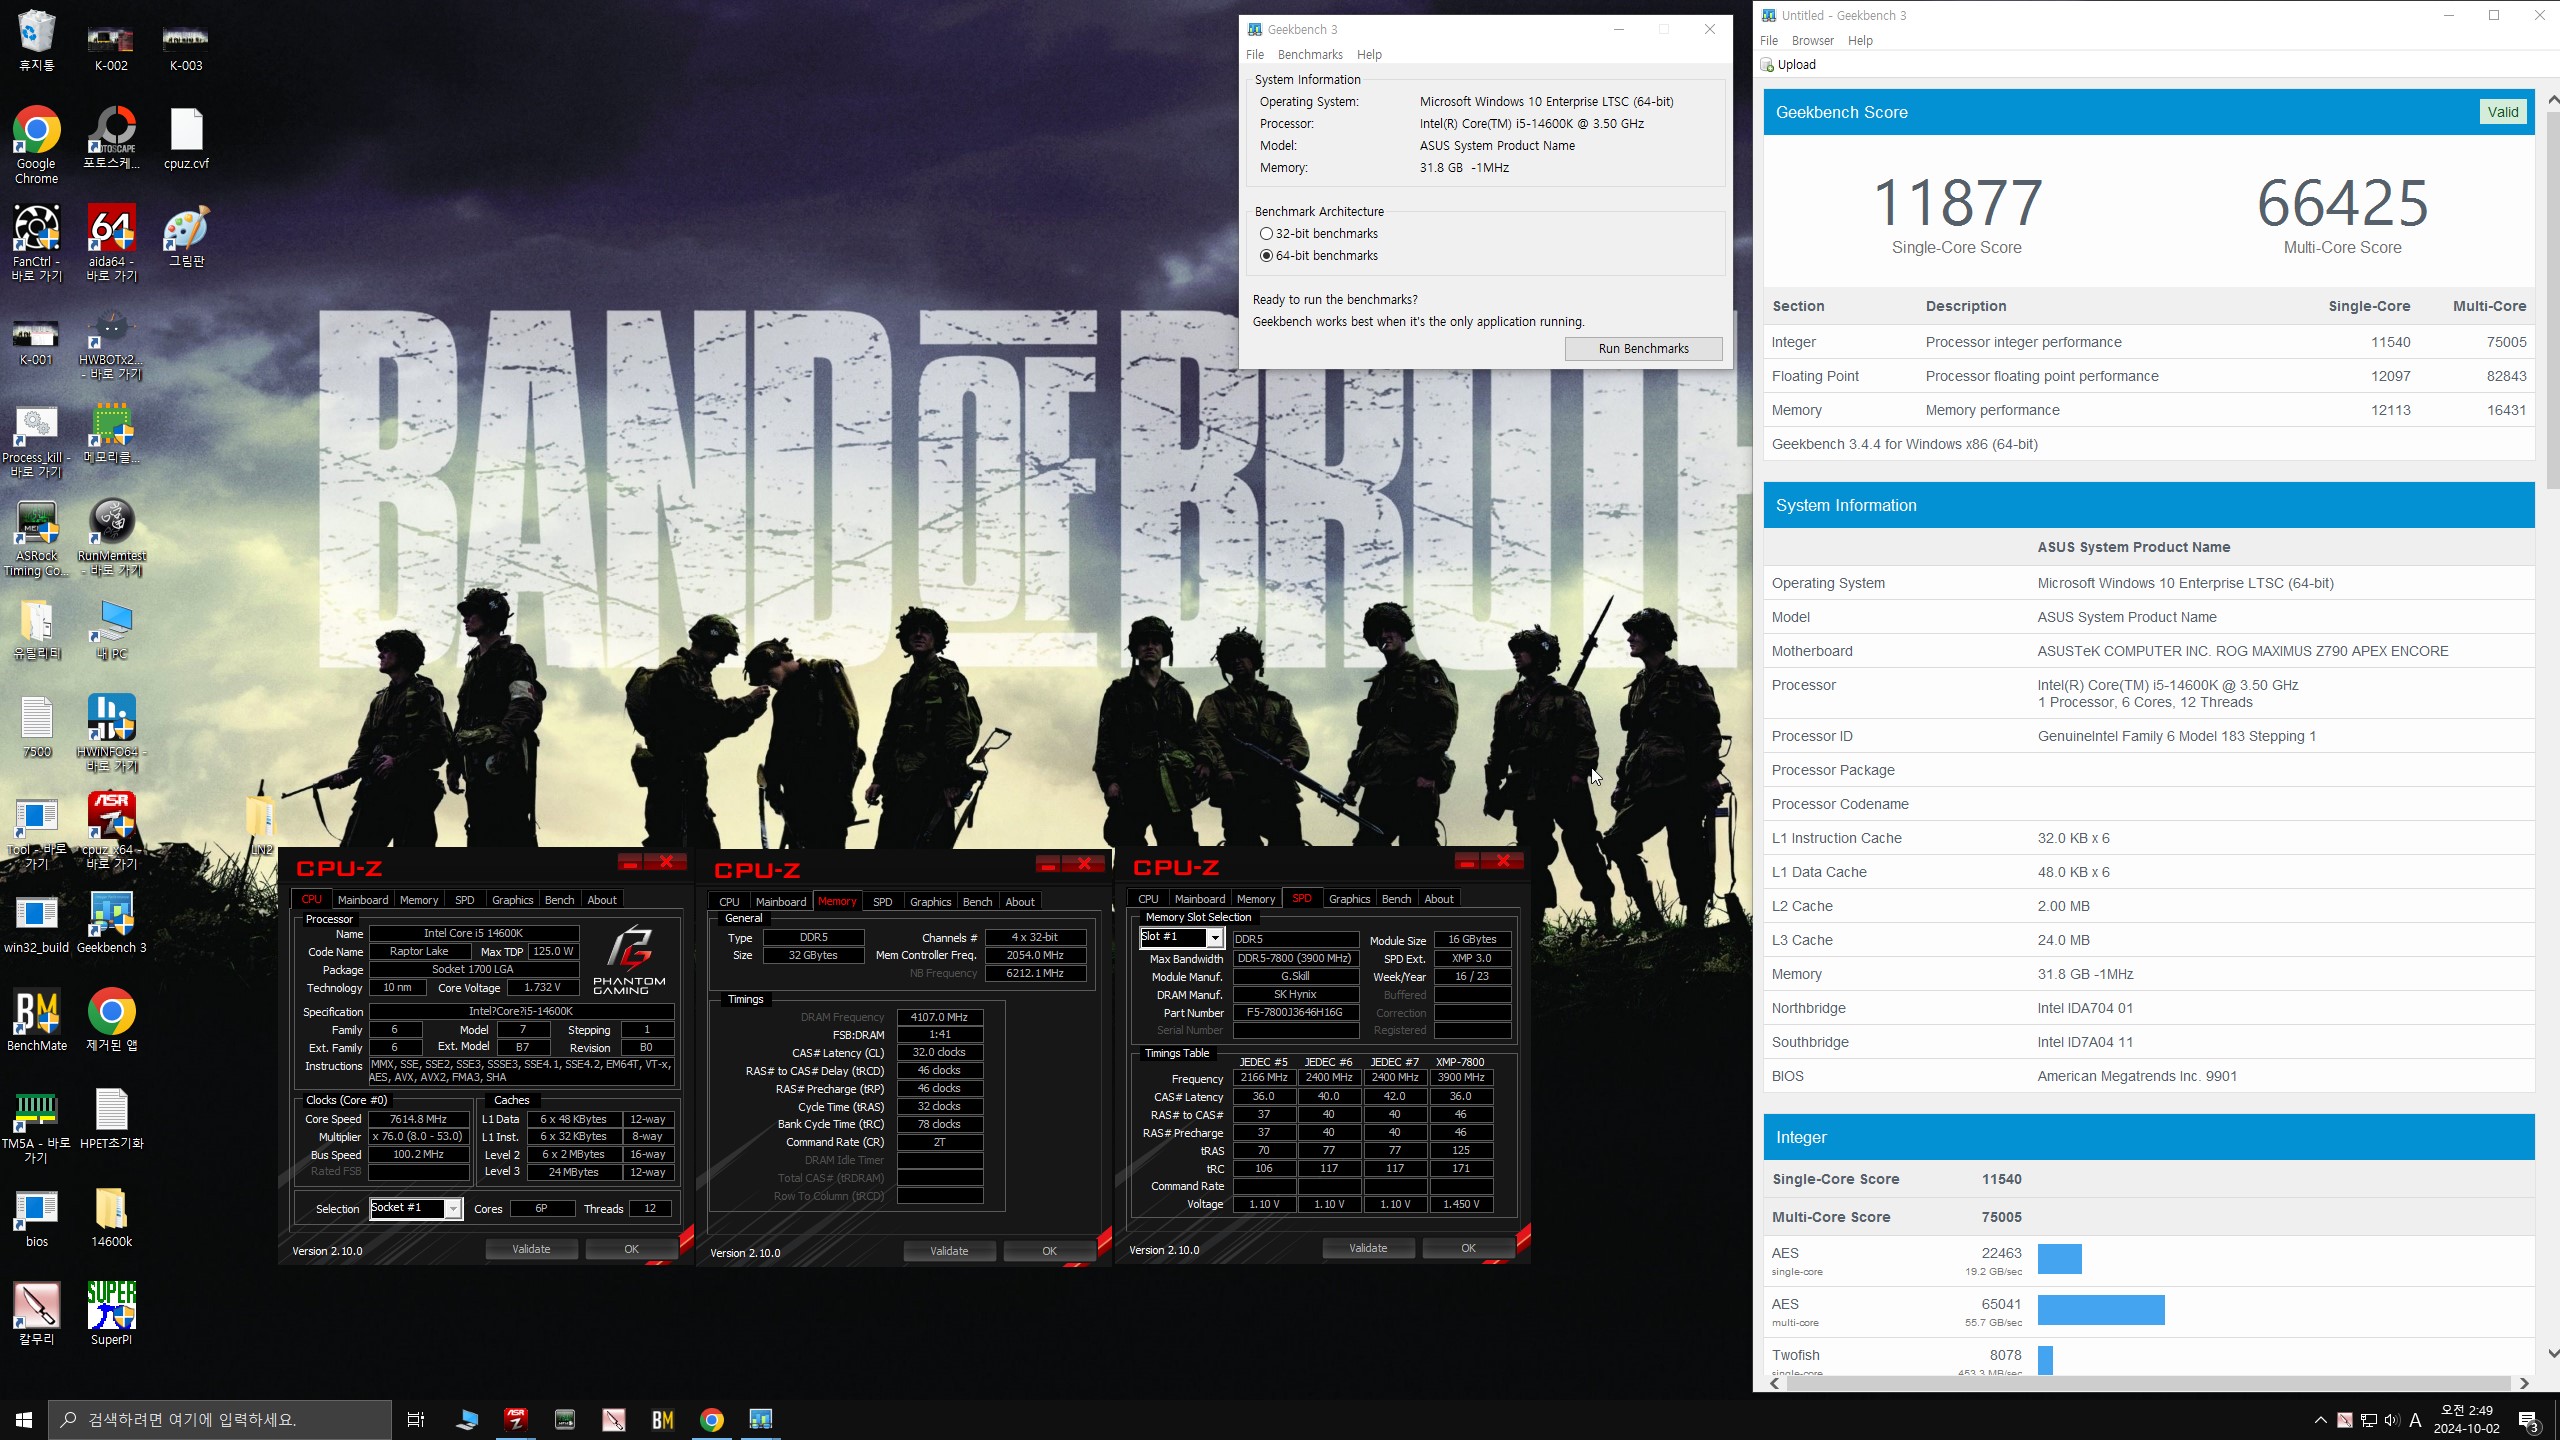2560x1440 pixels.
Task: Click Validate in third CPU-Z window
Action: (1368, 1248)
